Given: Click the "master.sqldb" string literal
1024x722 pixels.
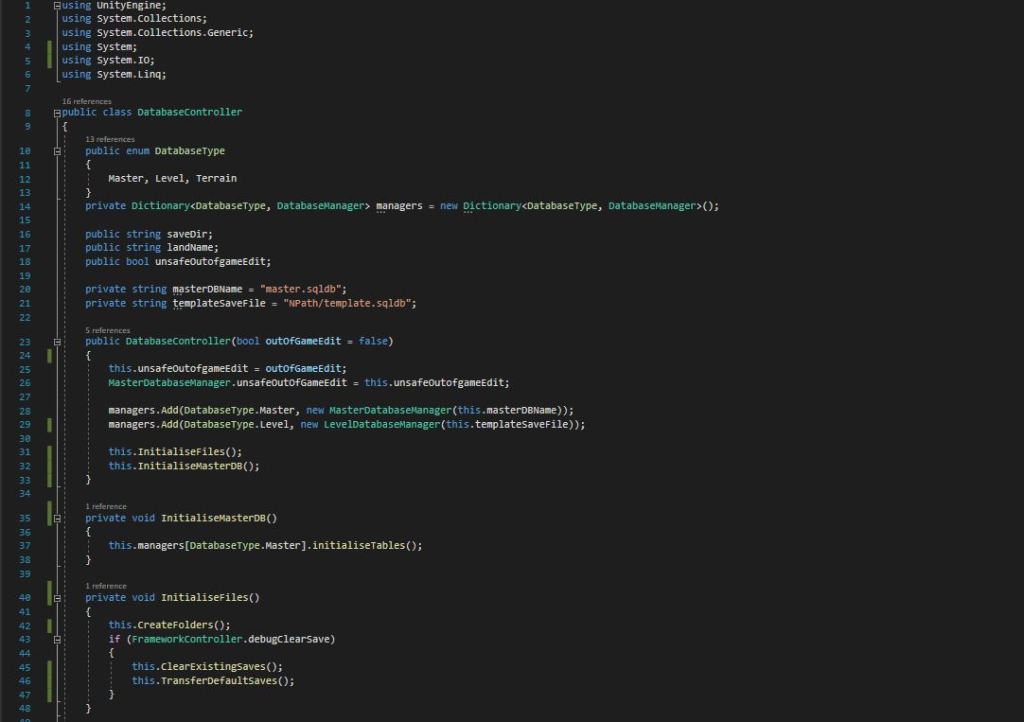Looking at the screenshot, I should tap(301, 289).
